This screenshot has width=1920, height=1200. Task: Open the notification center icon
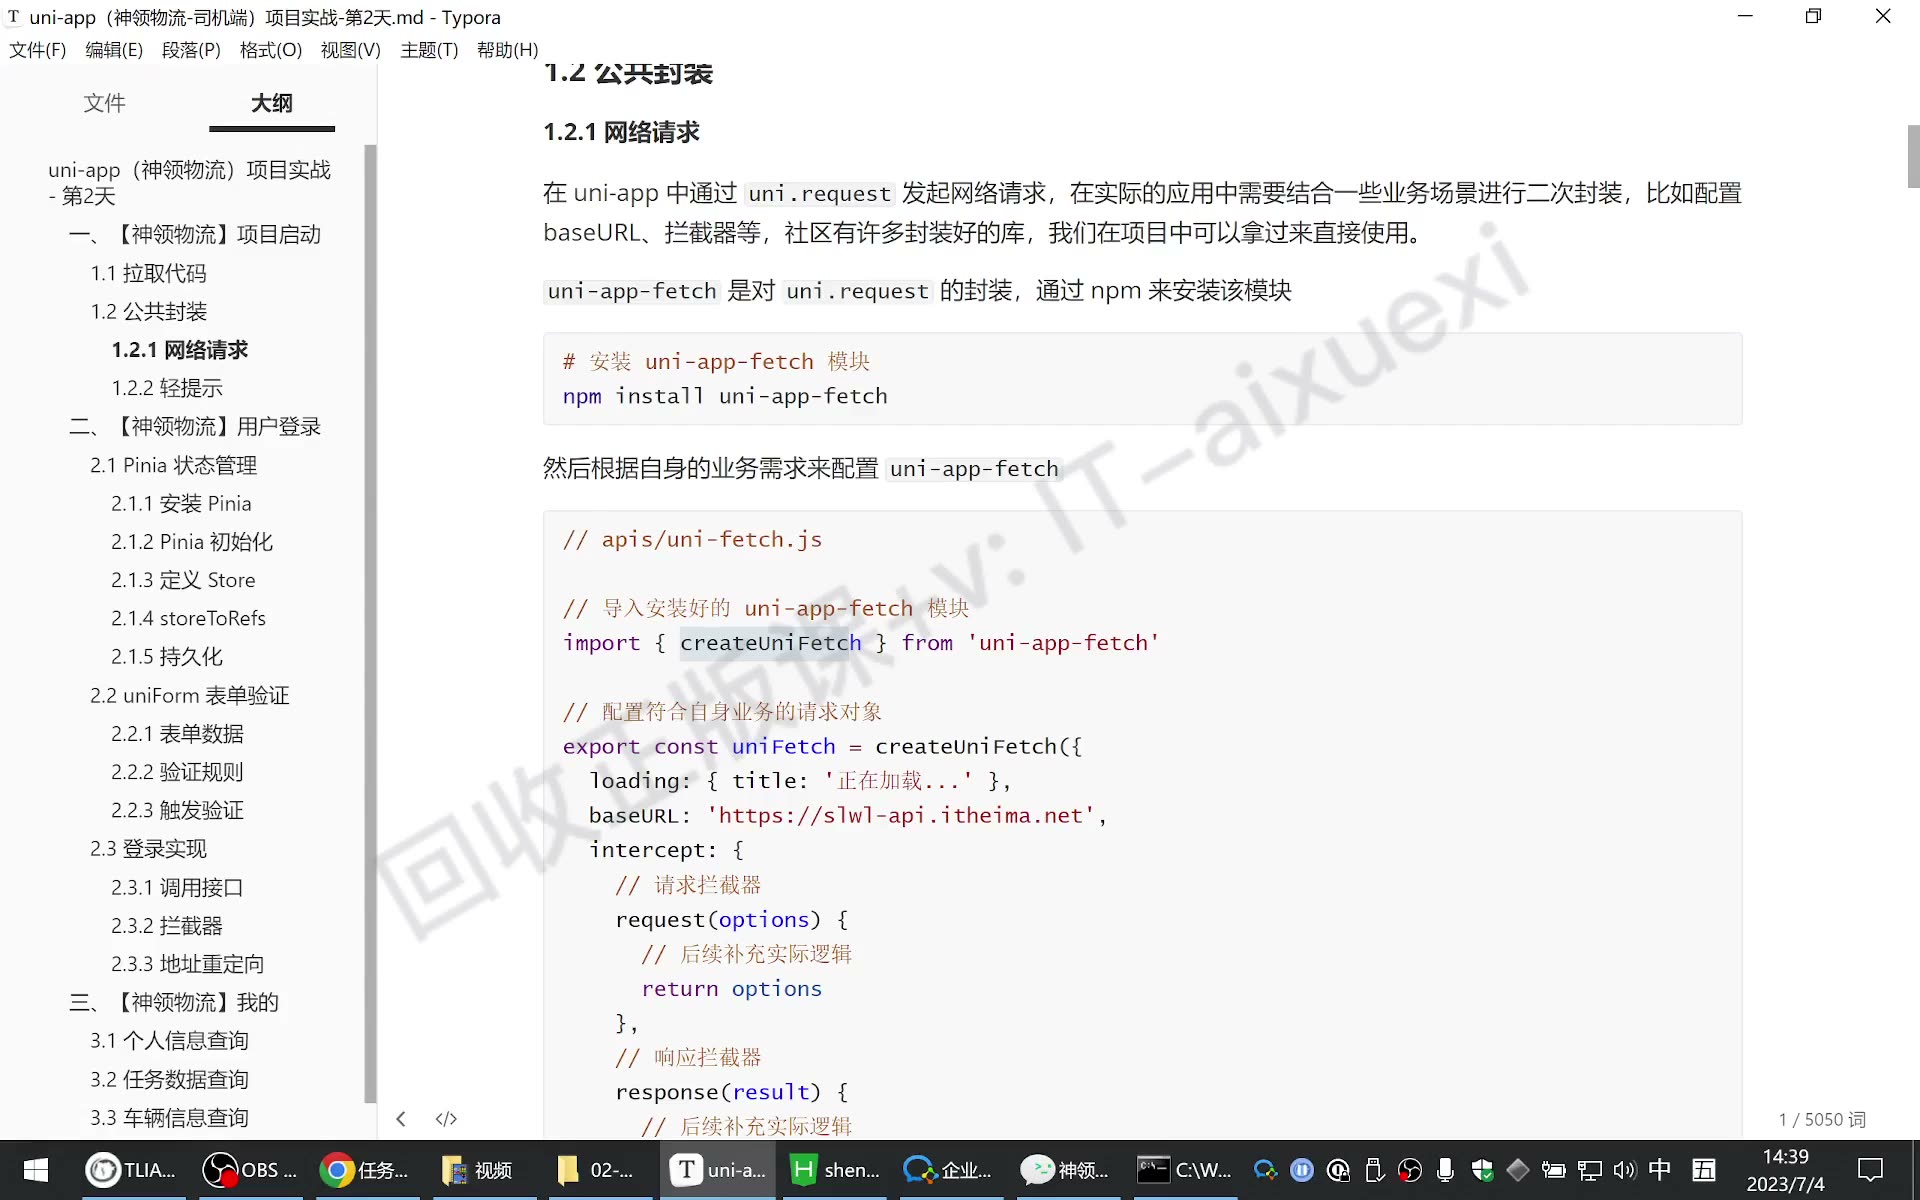pos(1870,1170)
